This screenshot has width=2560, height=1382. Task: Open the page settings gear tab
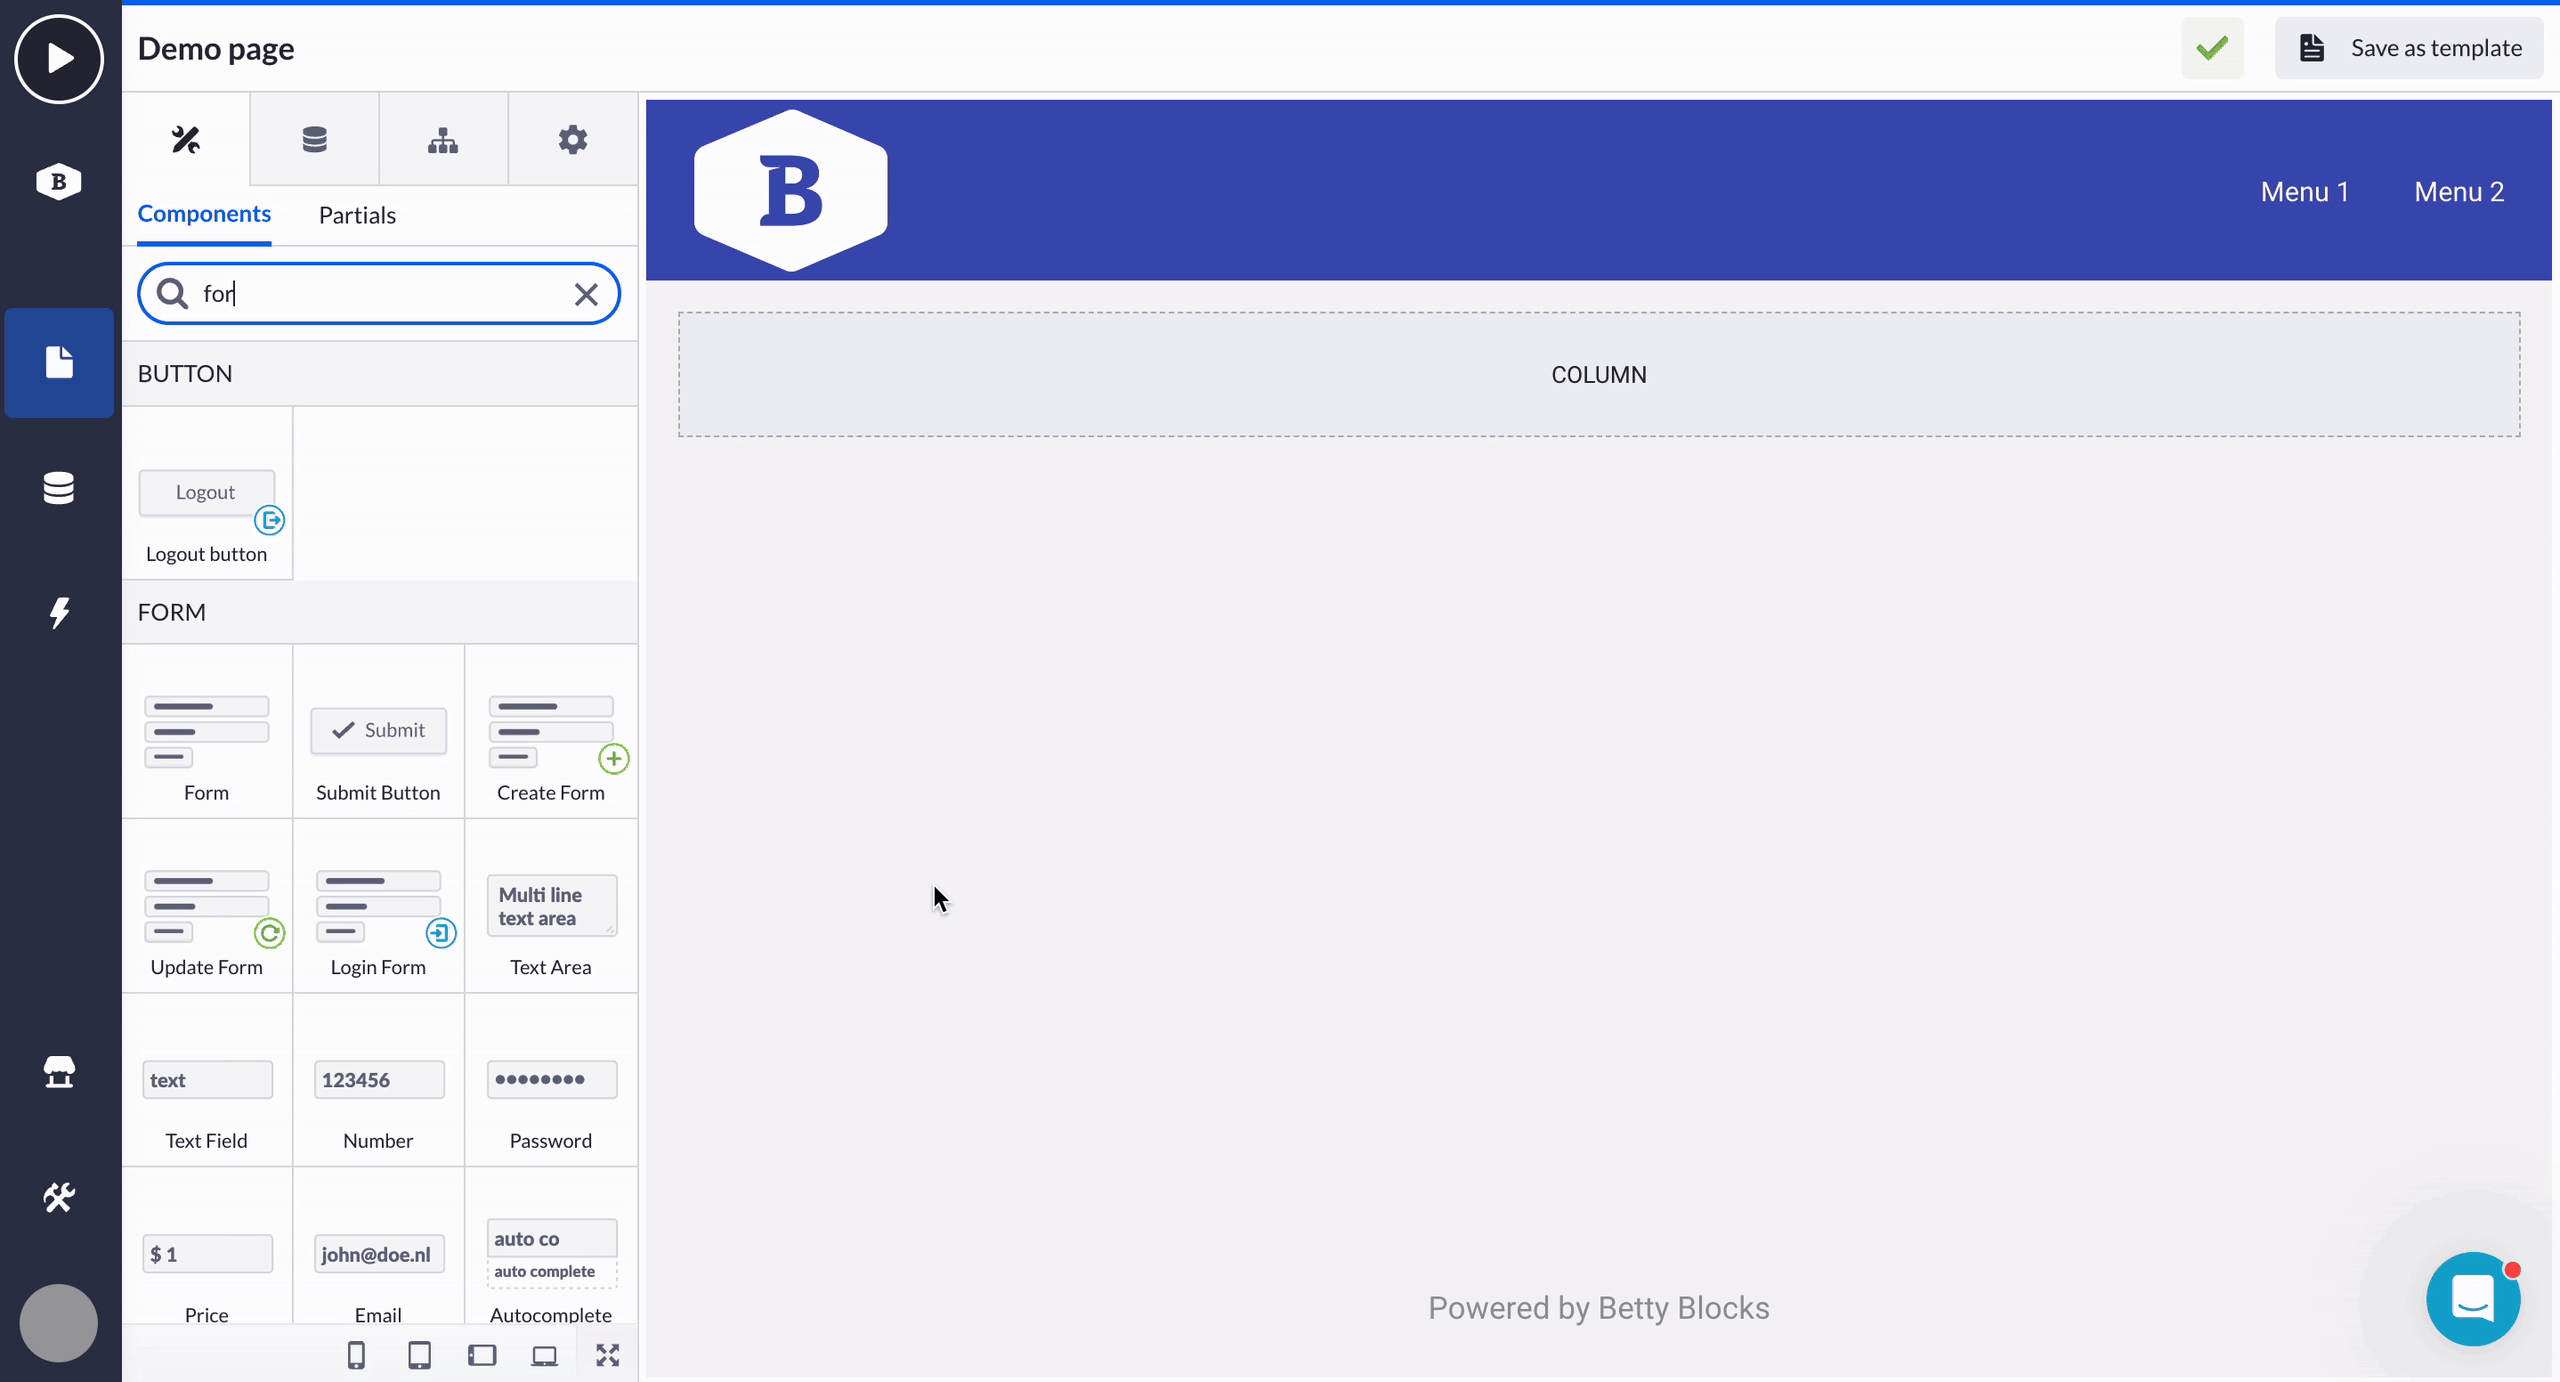[x=572, y=140]
